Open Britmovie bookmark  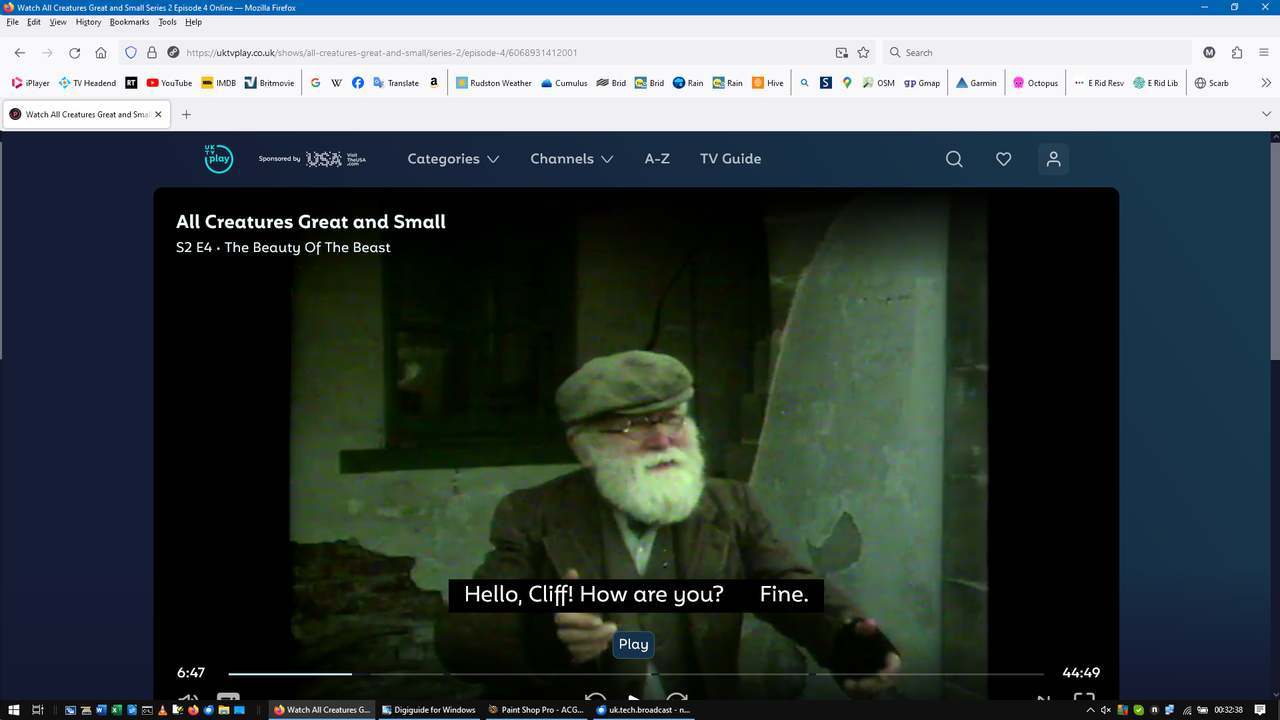coord(269,83)
